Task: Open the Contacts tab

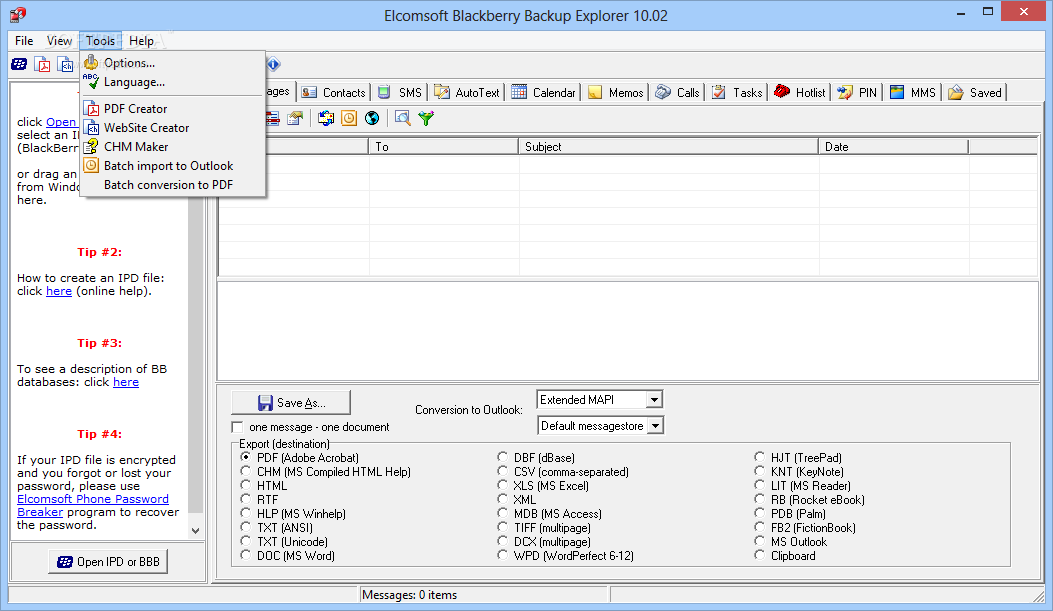Action: pos(334,93)
